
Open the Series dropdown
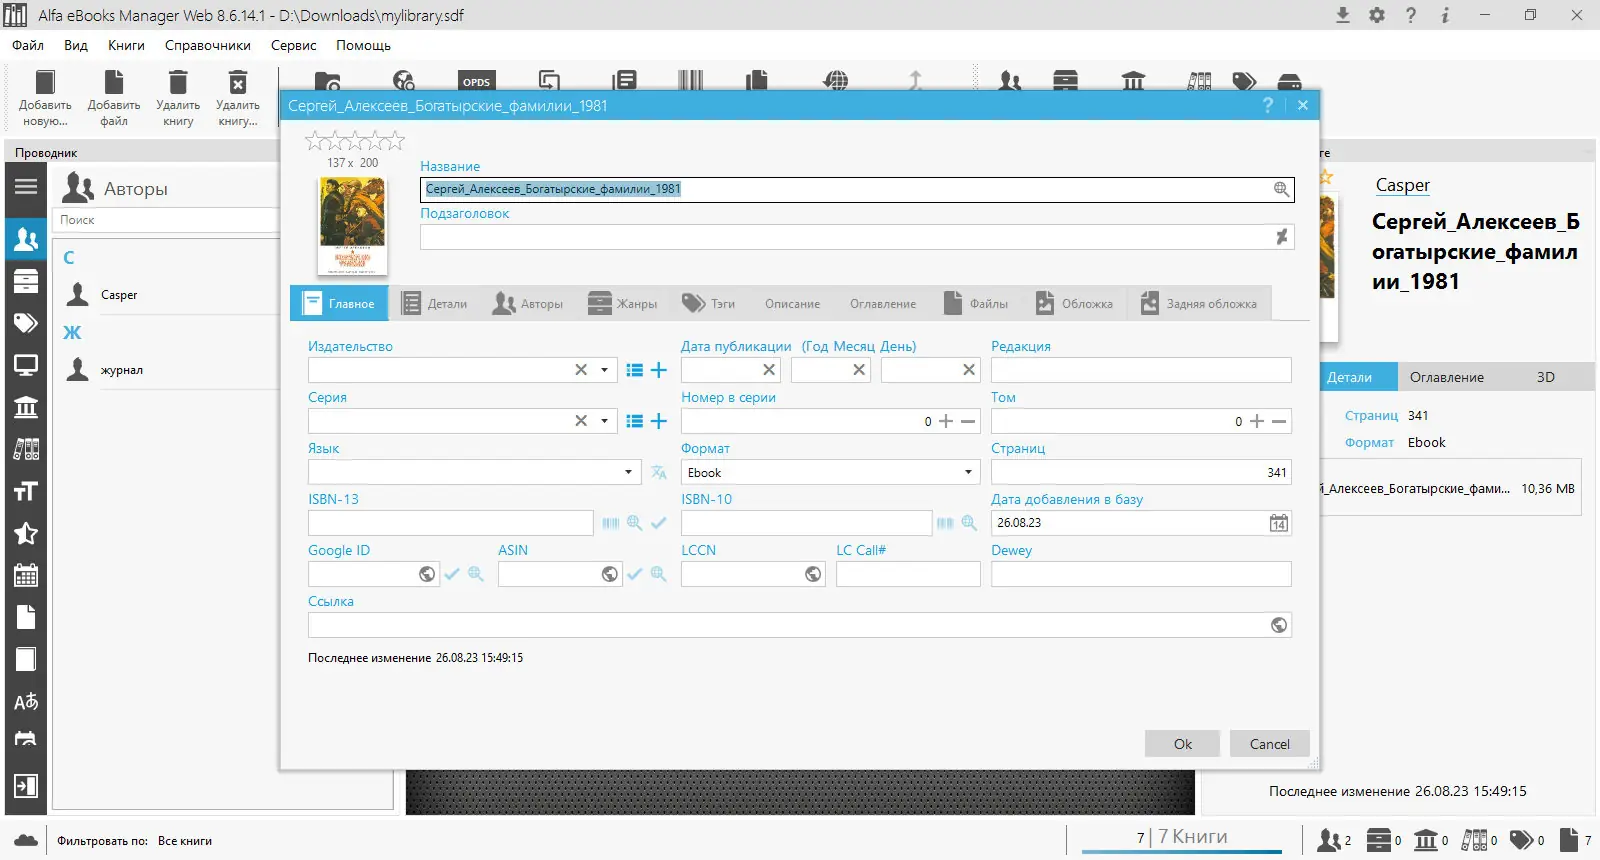coord(604,421)
